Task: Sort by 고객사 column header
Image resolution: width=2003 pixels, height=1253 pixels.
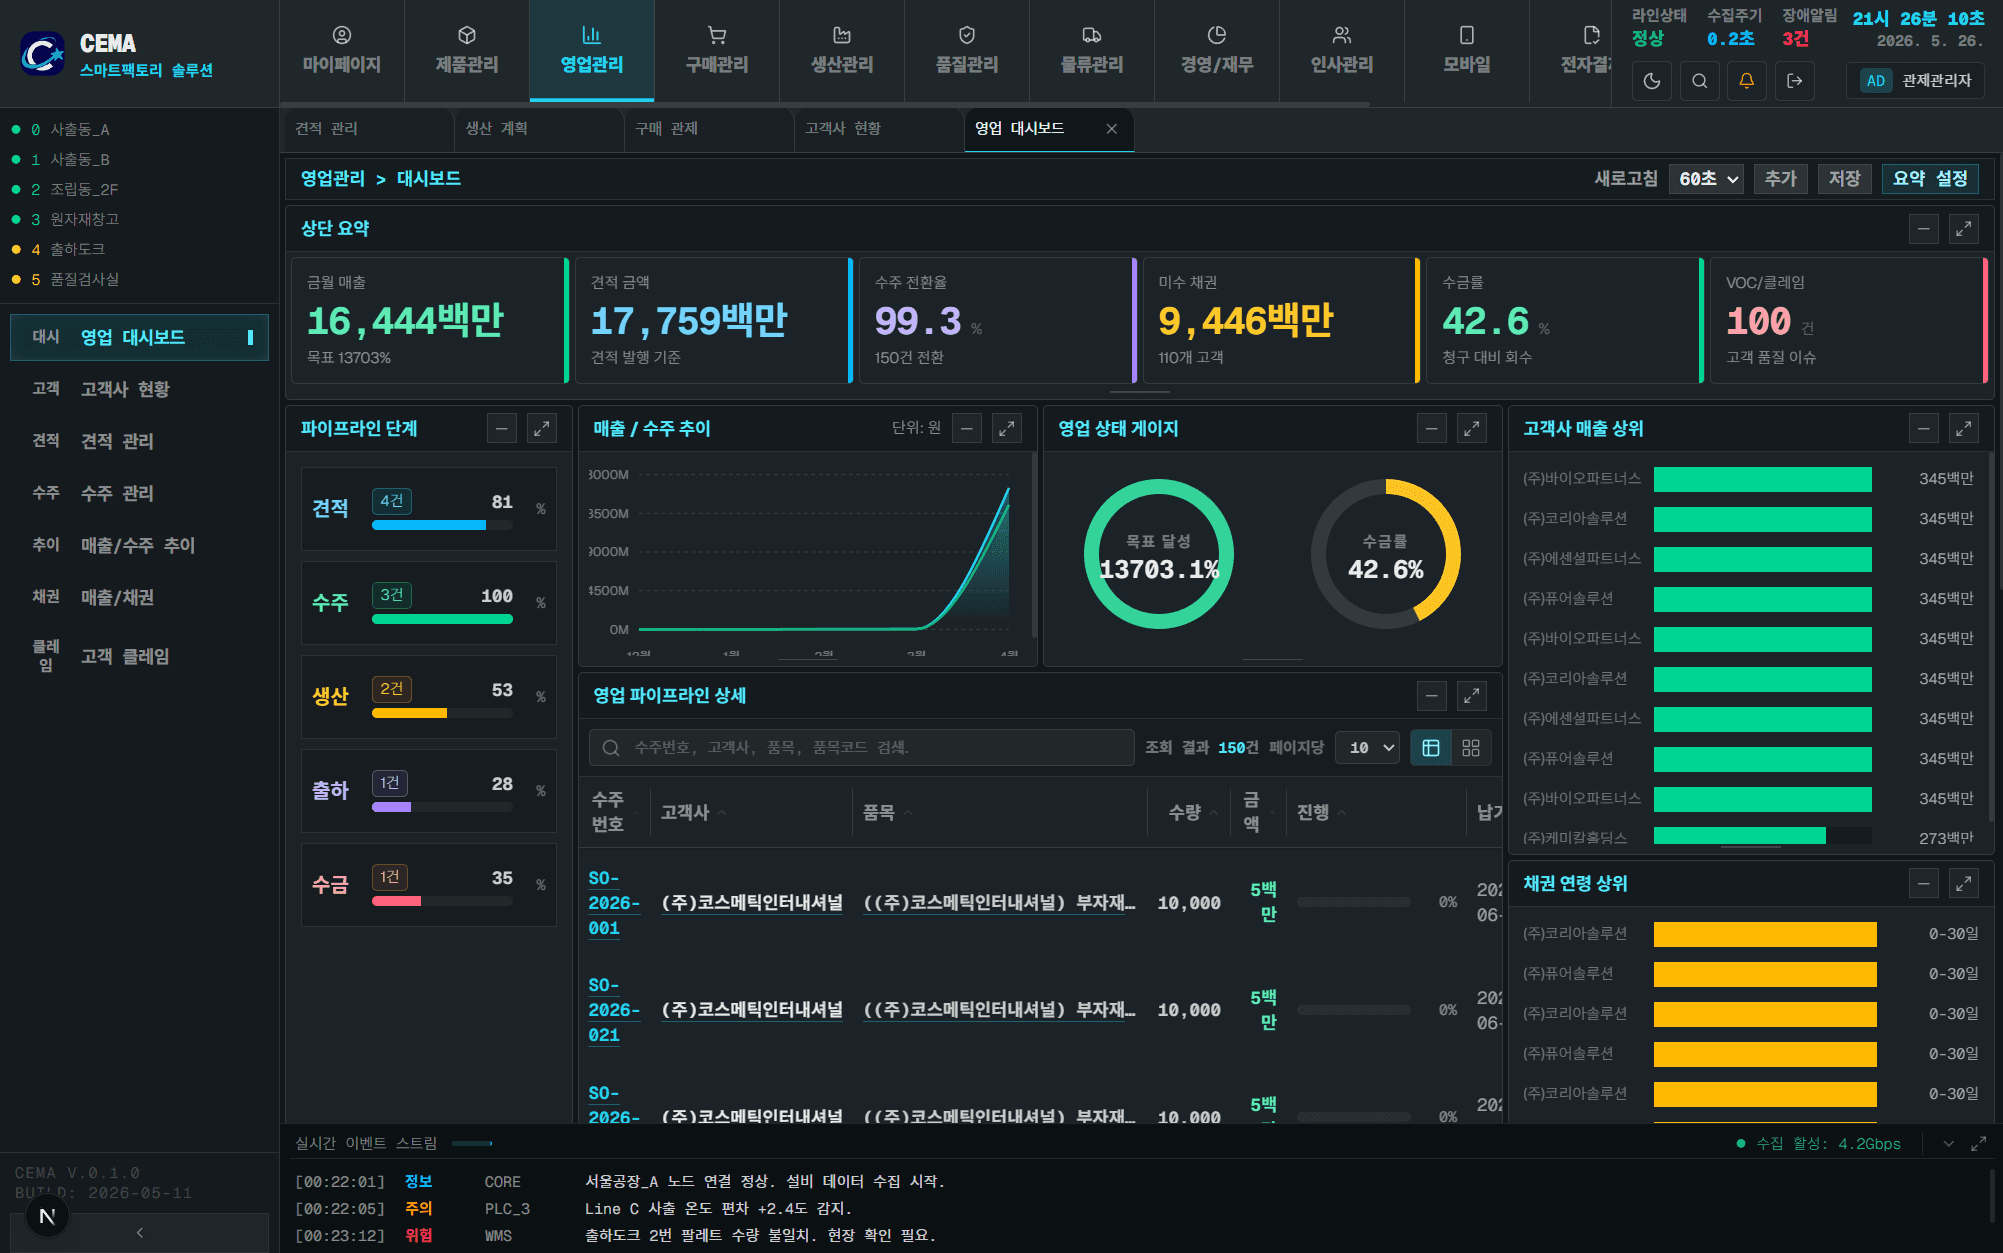Action: click(x=693, y=813)
